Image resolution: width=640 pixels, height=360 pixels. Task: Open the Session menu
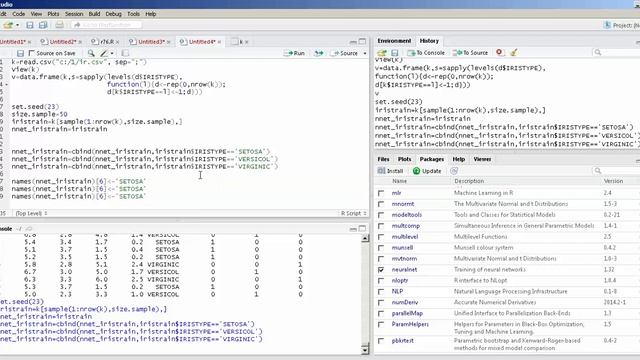point(74,14)
